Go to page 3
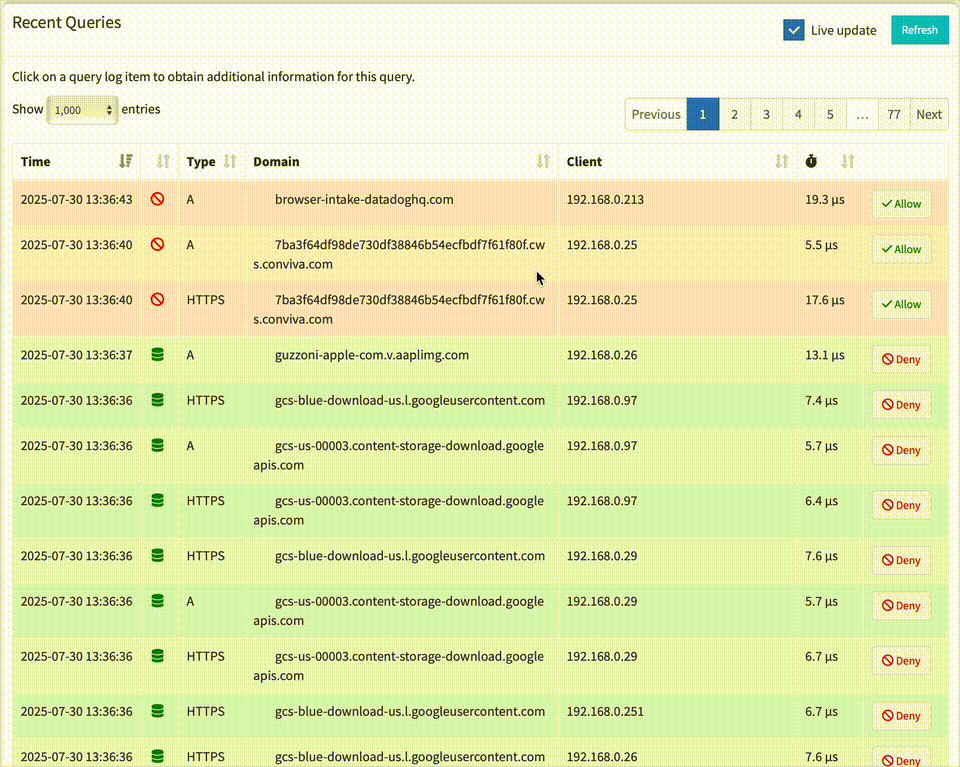The width and height of the screenshot is (960, 767). point(767,114)
